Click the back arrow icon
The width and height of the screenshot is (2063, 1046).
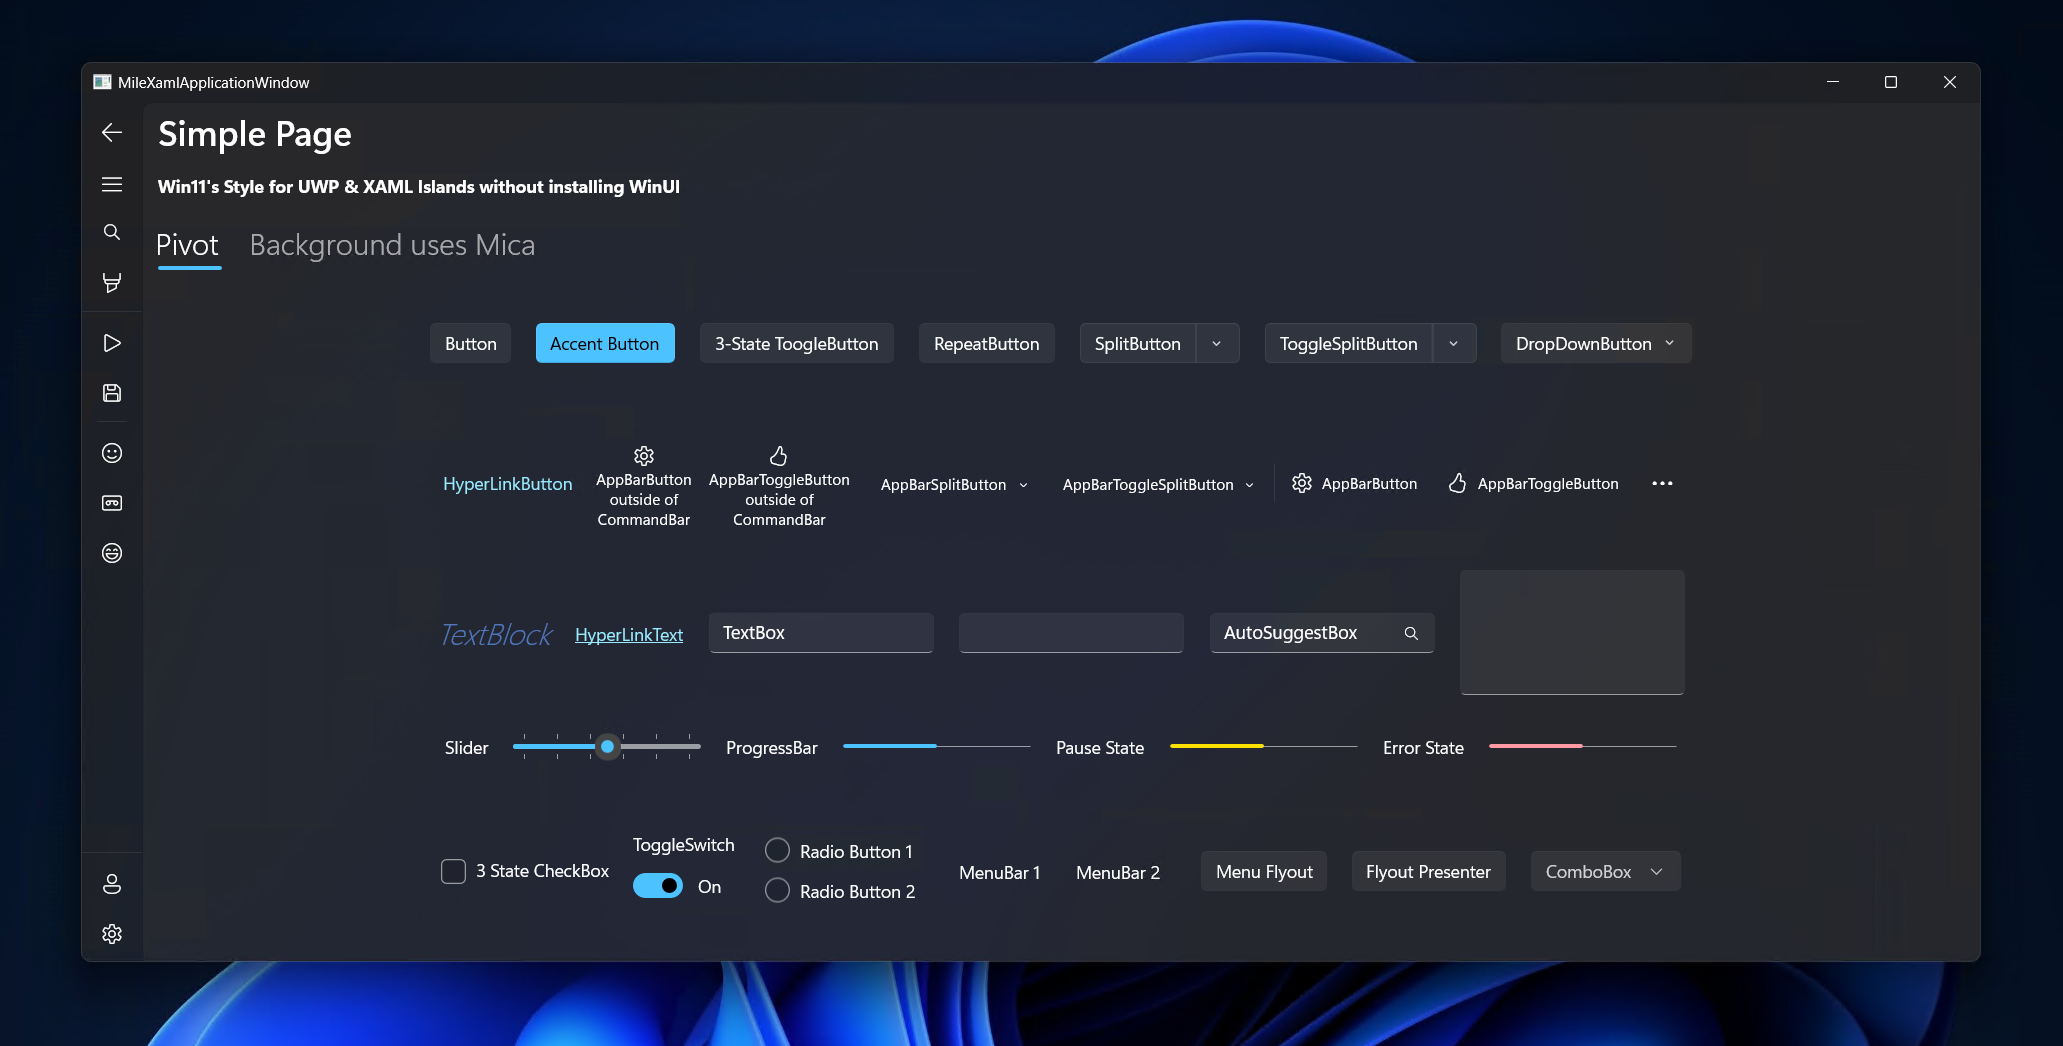[112, 132]
